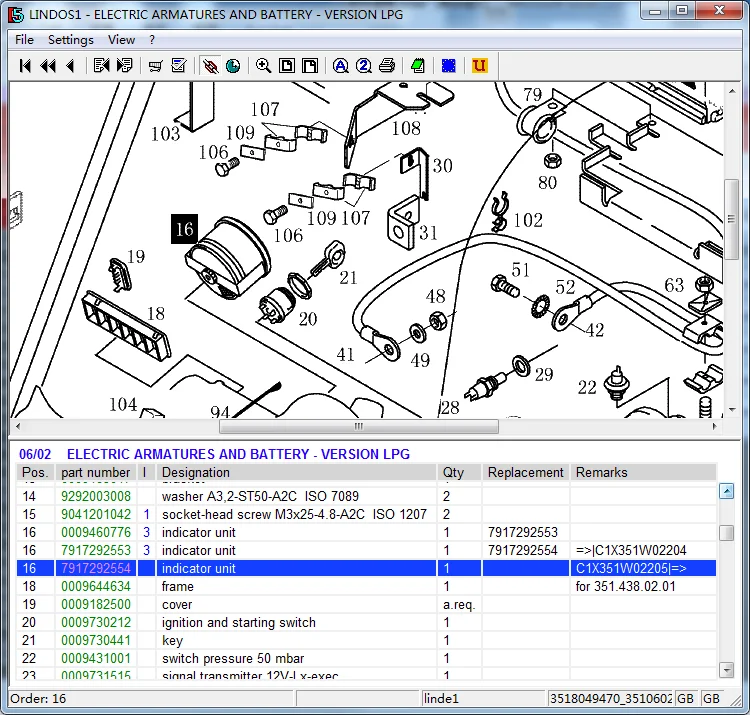Image resolution: width=750 pixels, height=715 pixels.
Task: Click the 'part number' column header
Action: tap(95, 472)
